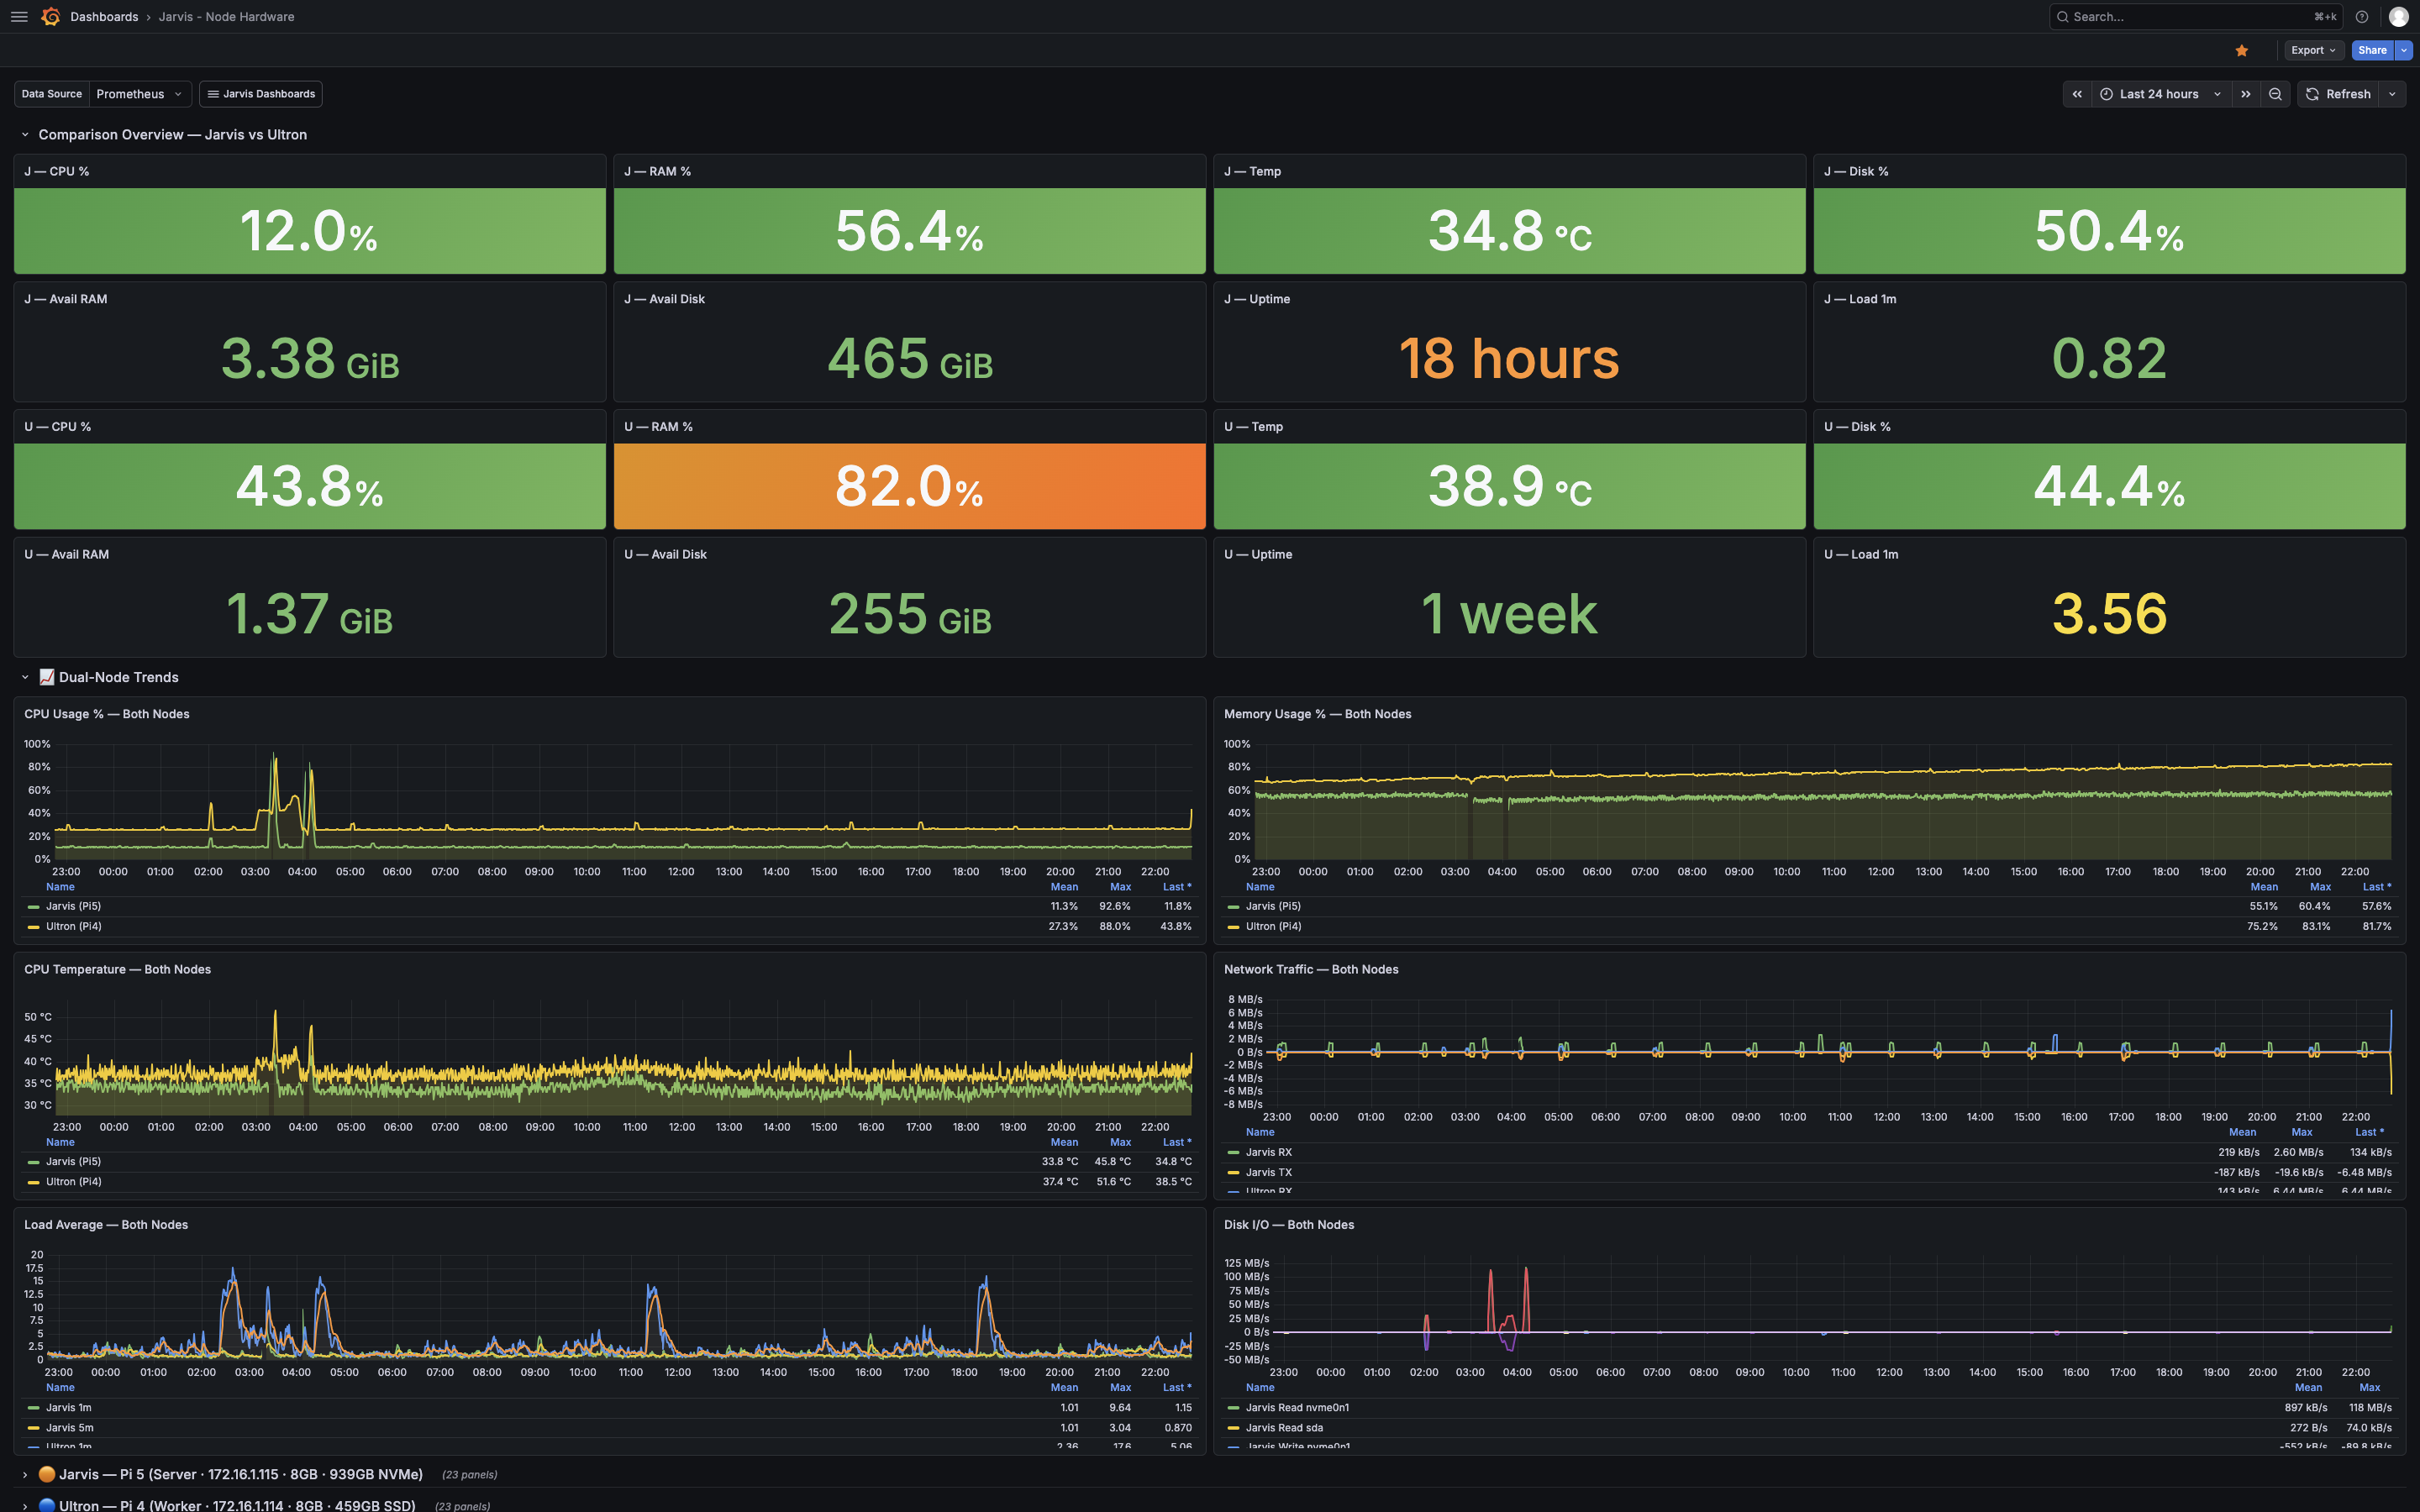Zoom out the time range
Viewport: 2420px width, 1512px height.
[2275, 94]
